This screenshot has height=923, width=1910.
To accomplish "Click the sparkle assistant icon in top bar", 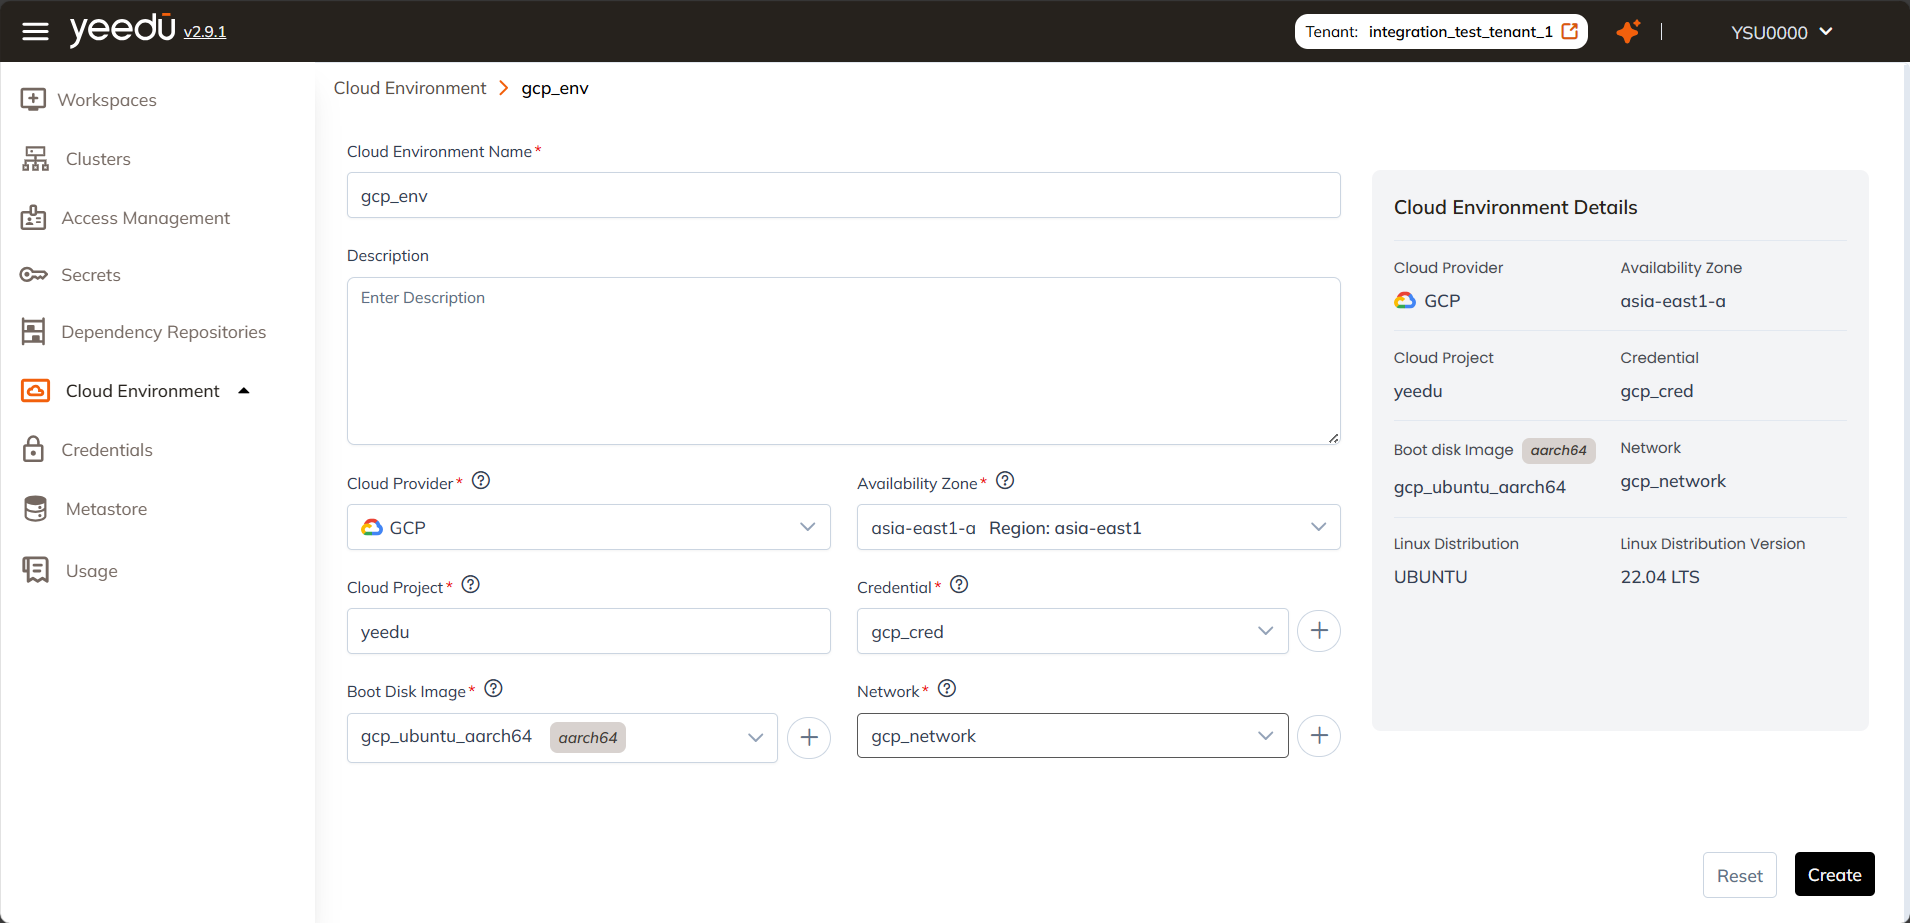I will (1628, 31).
